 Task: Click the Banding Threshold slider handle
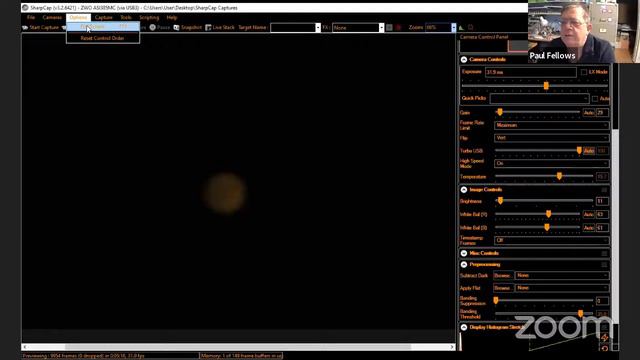(580, 313)
